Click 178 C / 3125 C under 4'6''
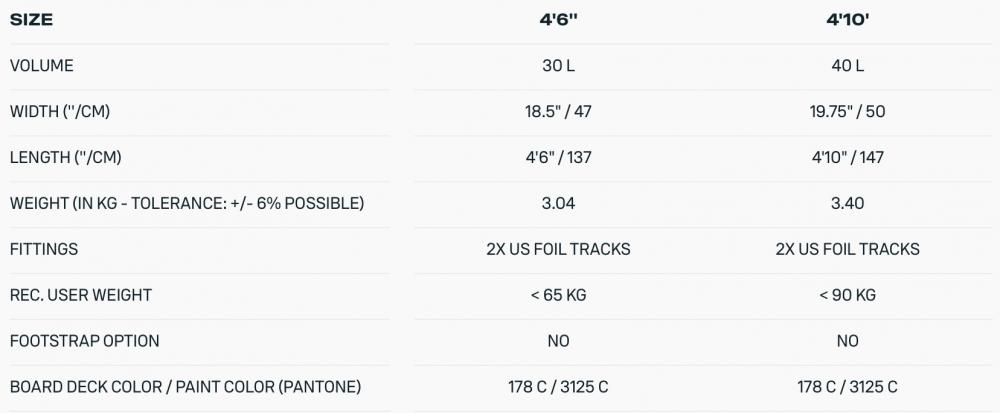The height and width of the screenshot is (413, 1000). pos(558,387)
